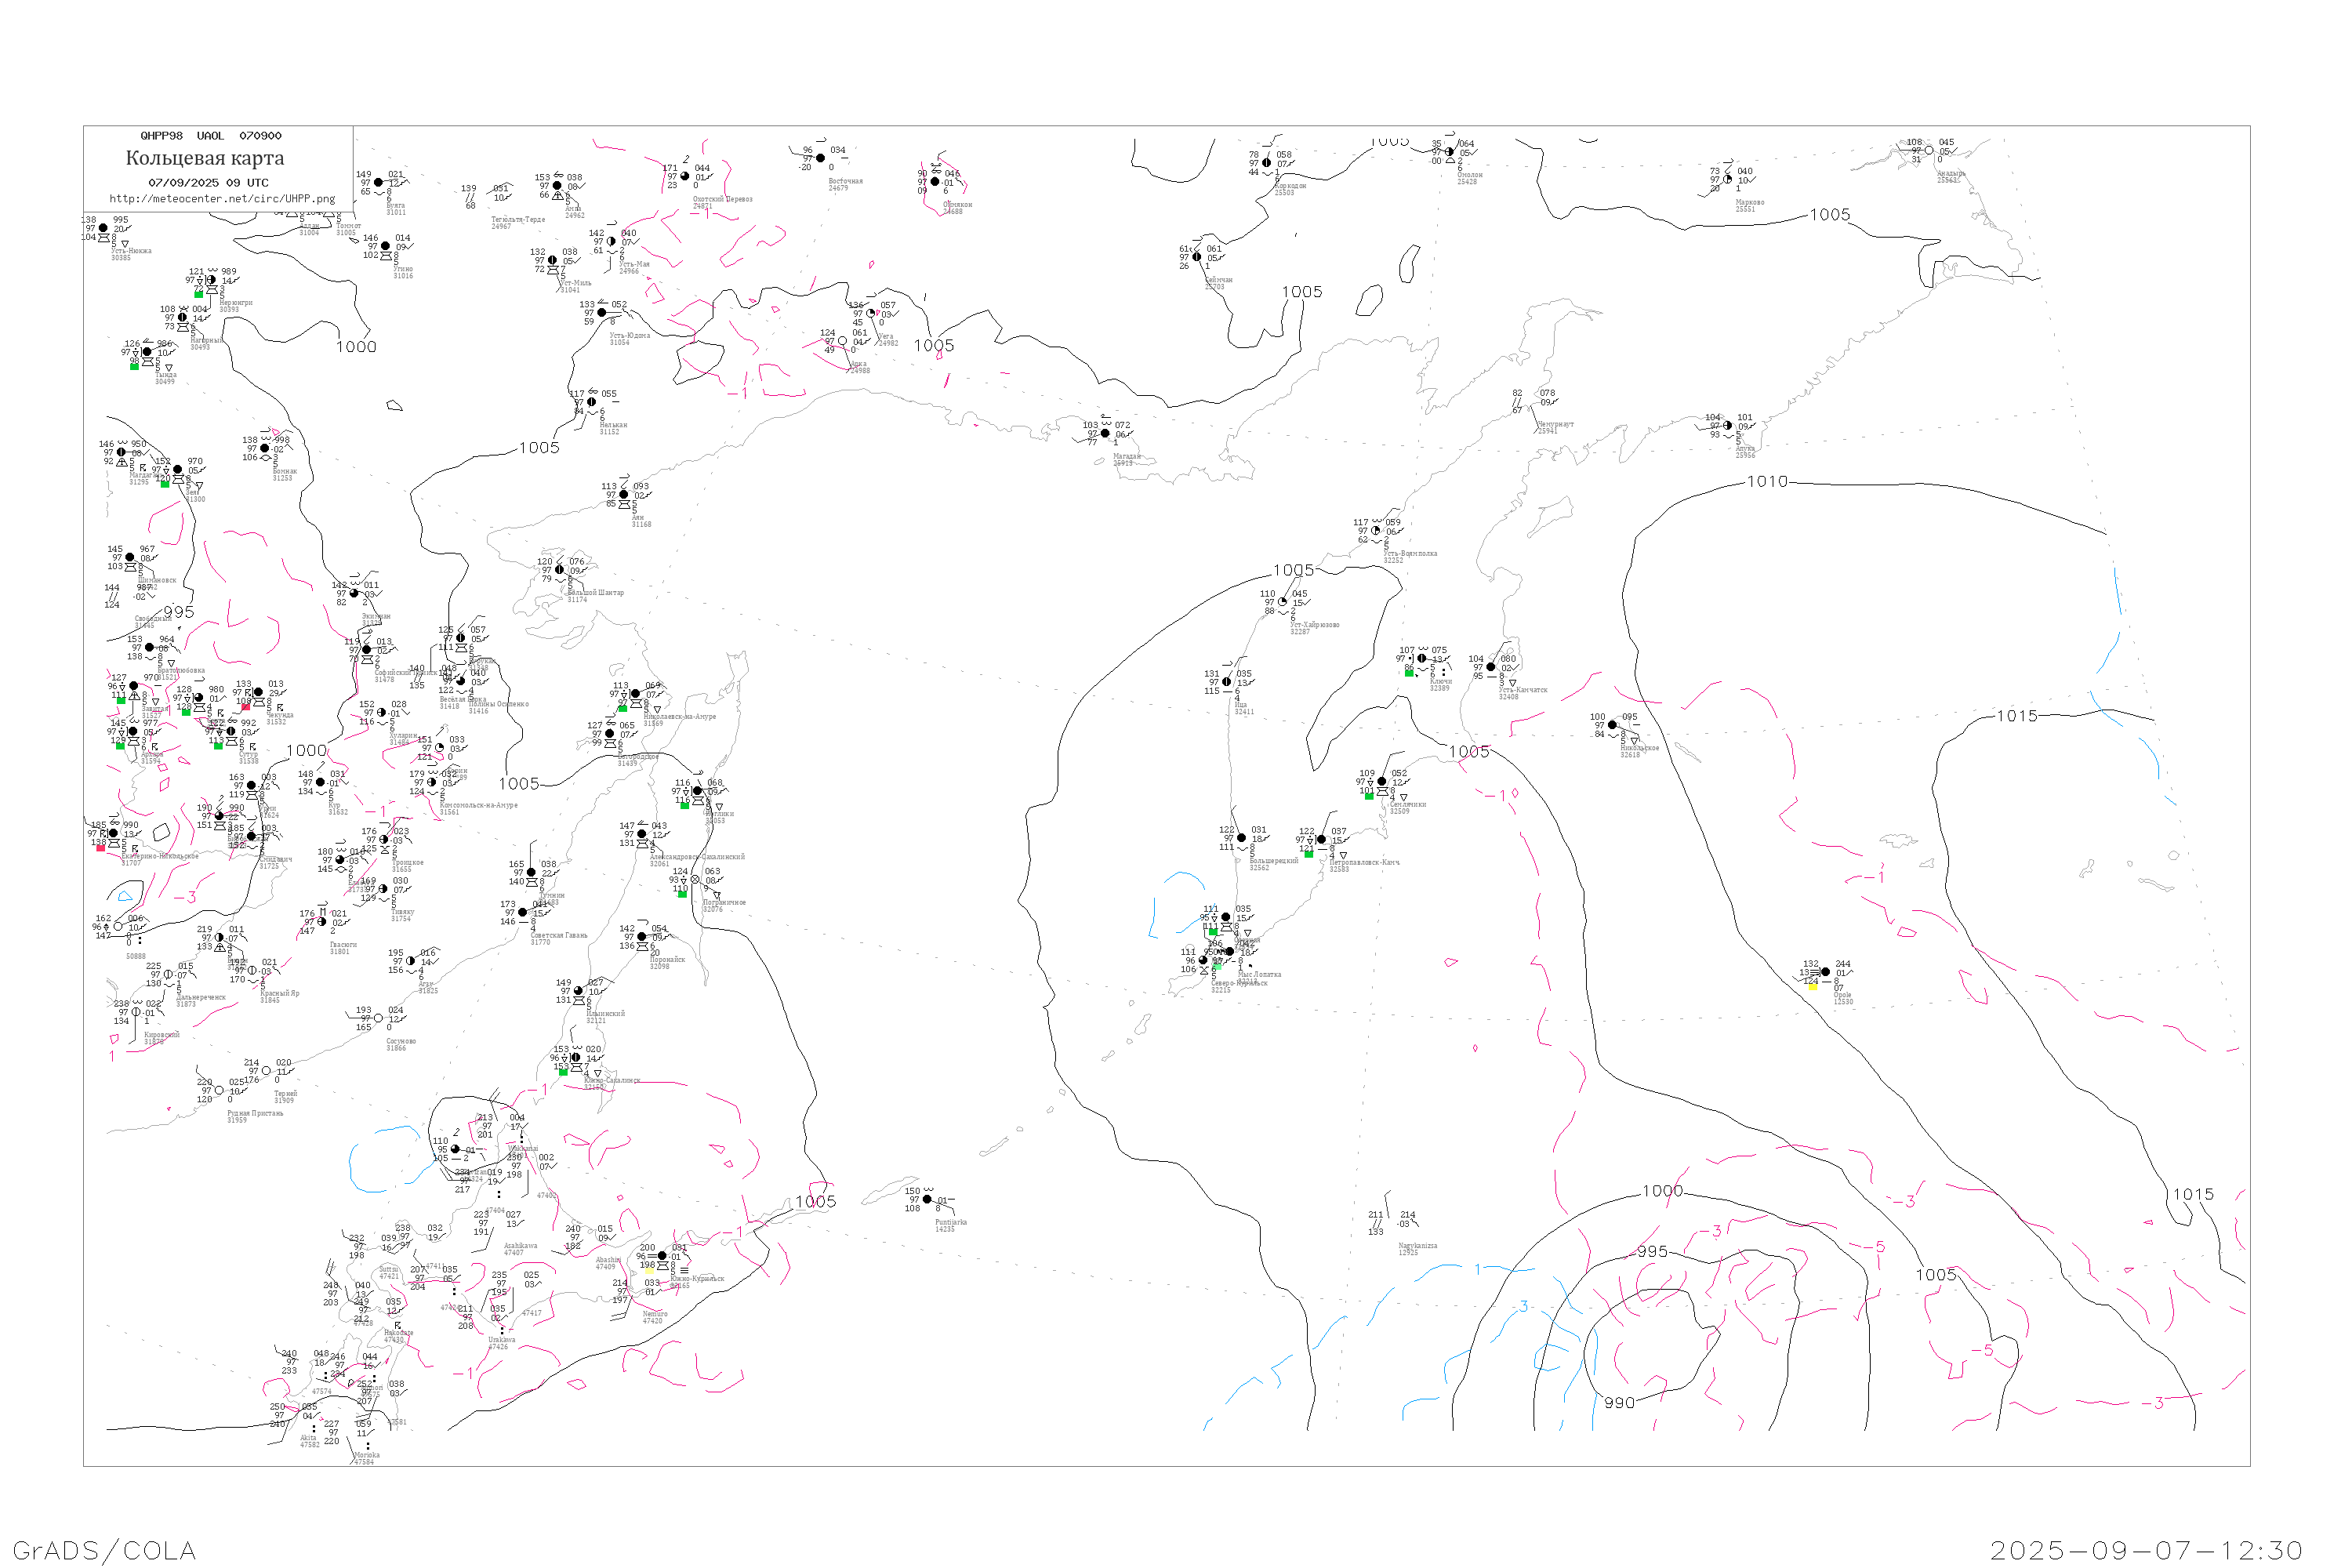Click the Кольцевая карта map title

pyautogui.click(x=205, y=158)
